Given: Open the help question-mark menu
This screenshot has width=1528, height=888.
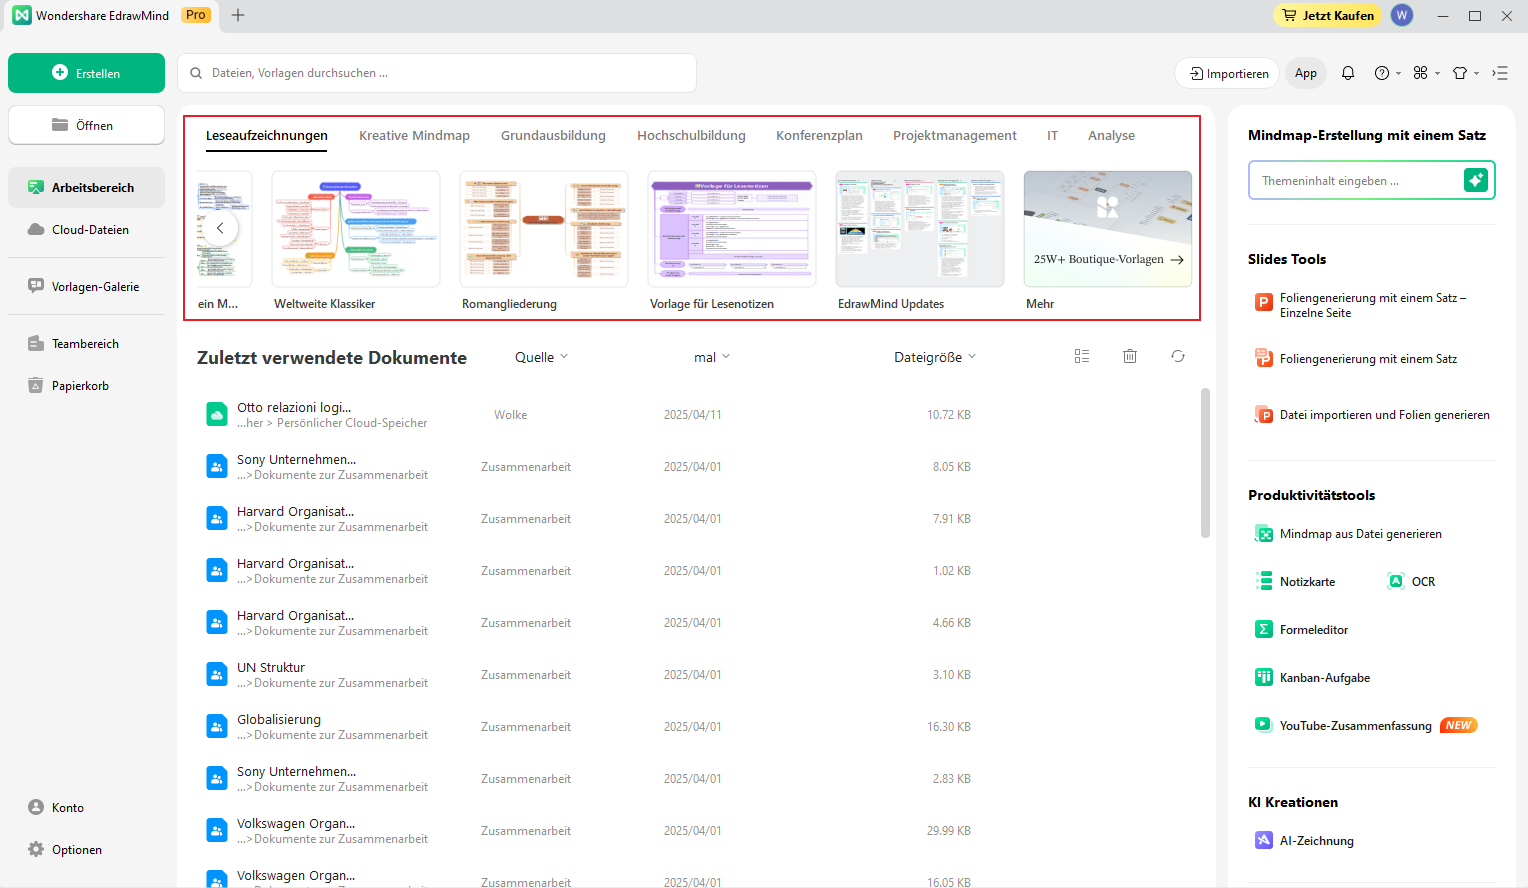Looking at the screenshot, I should click(x=1387, y=73).
